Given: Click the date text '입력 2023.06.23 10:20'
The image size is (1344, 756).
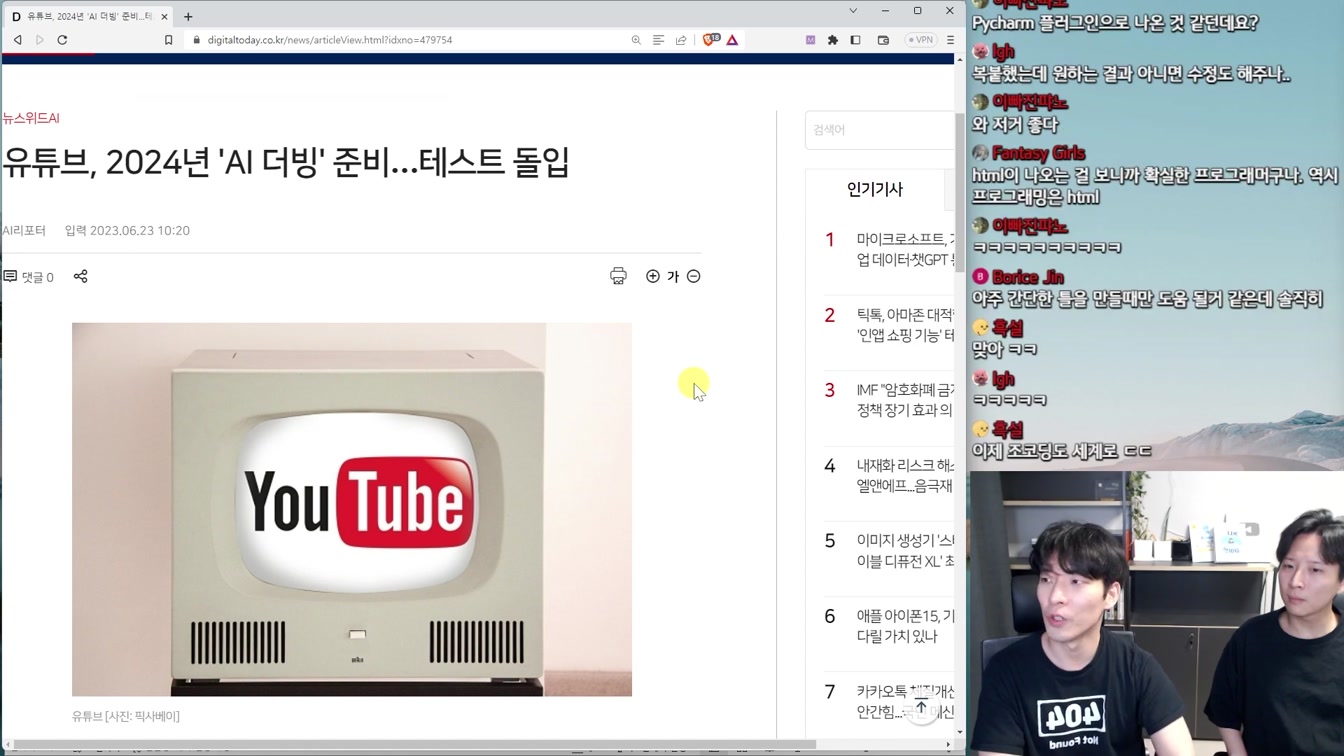Looking at the screenshot, I should (x=127, y=230).
